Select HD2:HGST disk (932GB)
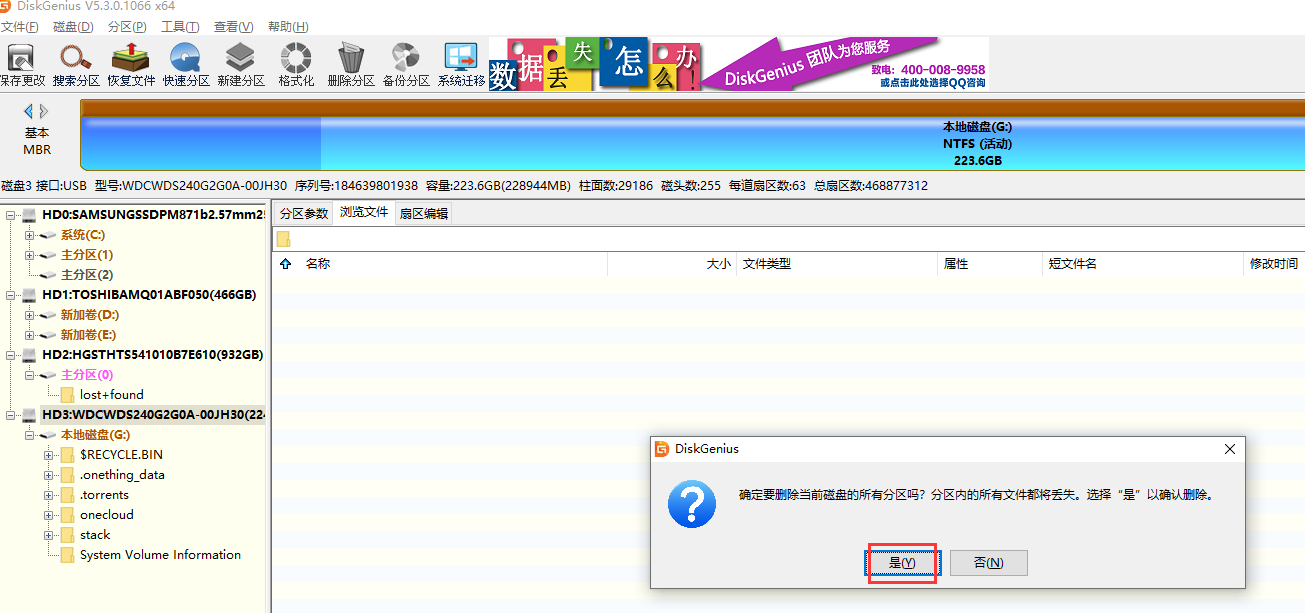Screen dimensions: 1305x613 click(x=152, y=355)
